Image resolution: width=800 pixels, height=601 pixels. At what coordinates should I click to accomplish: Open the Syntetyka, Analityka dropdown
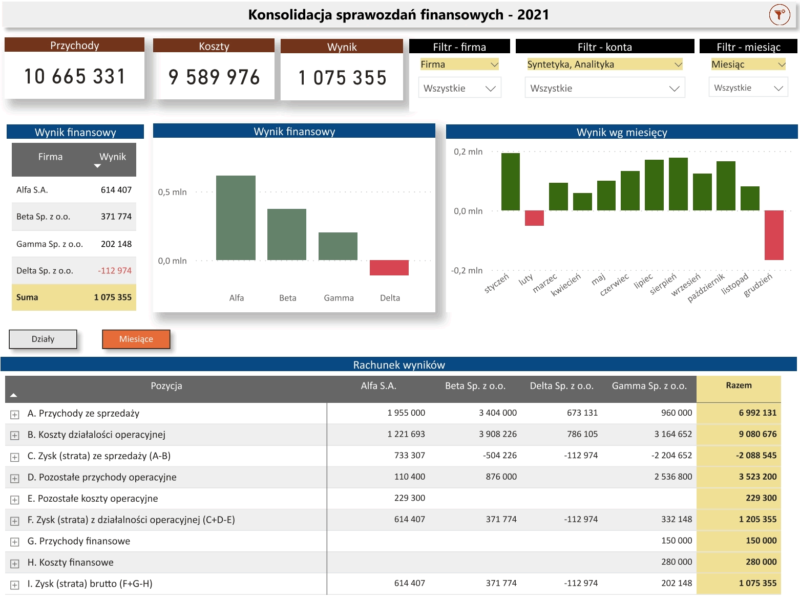tap(604, 64)
